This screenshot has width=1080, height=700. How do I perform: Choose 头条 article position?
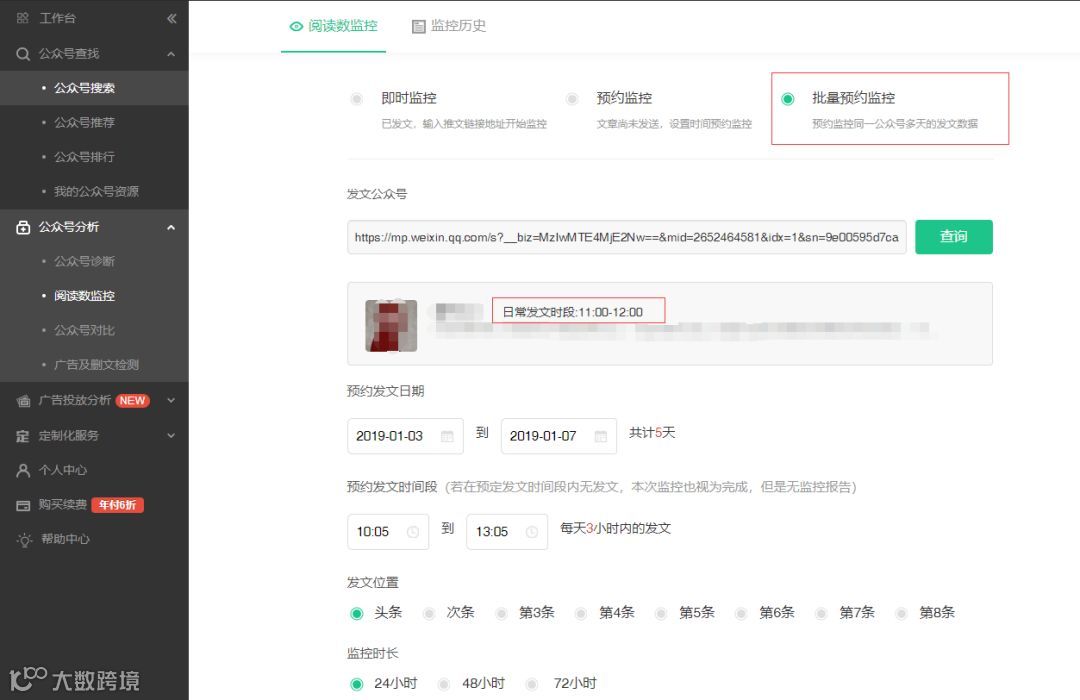point(357,613)
